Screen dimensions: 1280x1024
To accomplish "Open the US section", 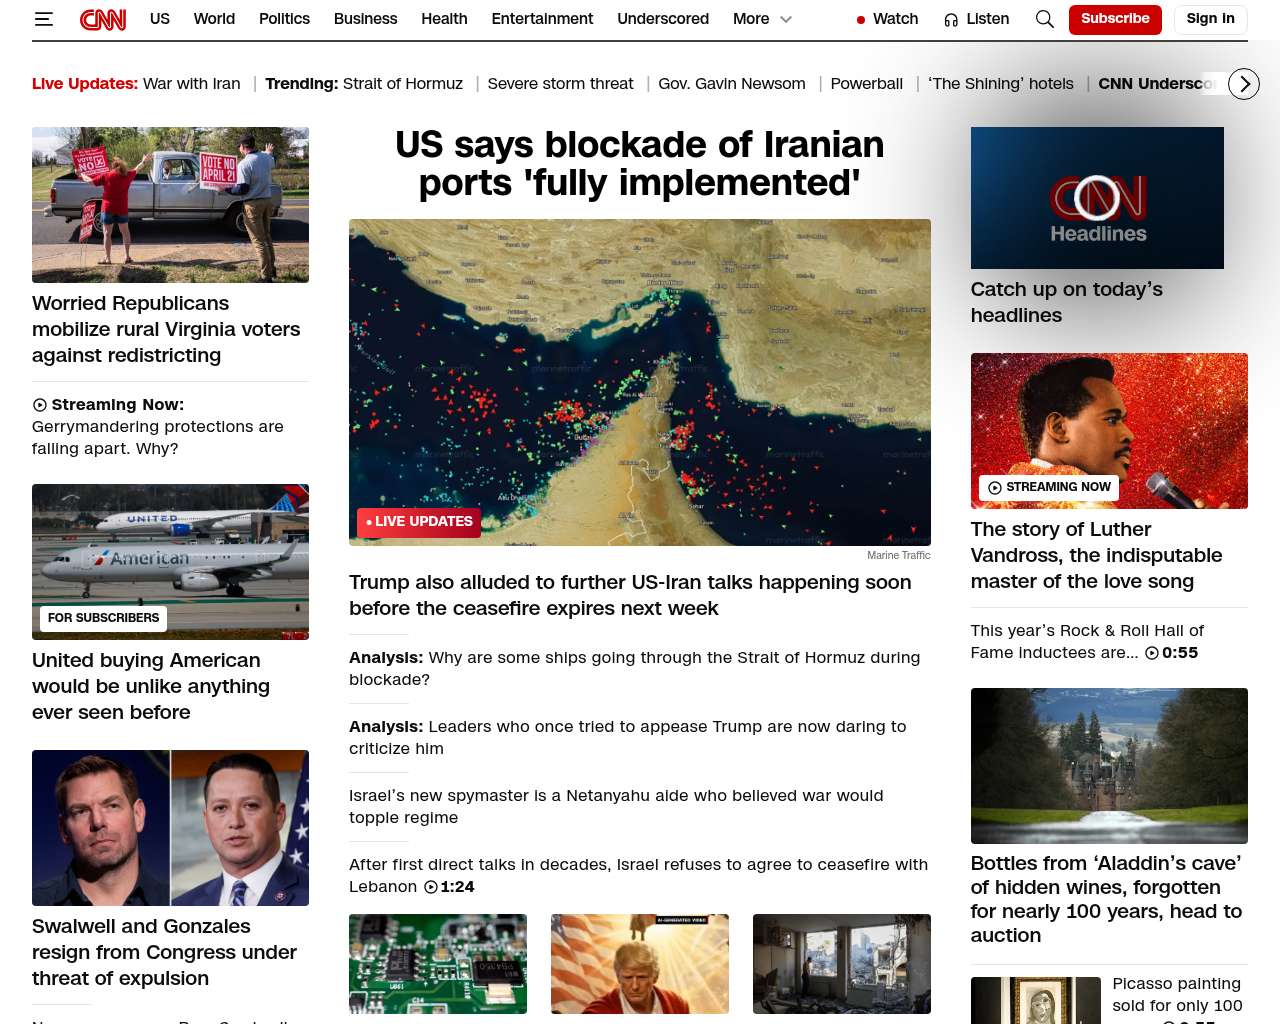I will pos(160,19).
